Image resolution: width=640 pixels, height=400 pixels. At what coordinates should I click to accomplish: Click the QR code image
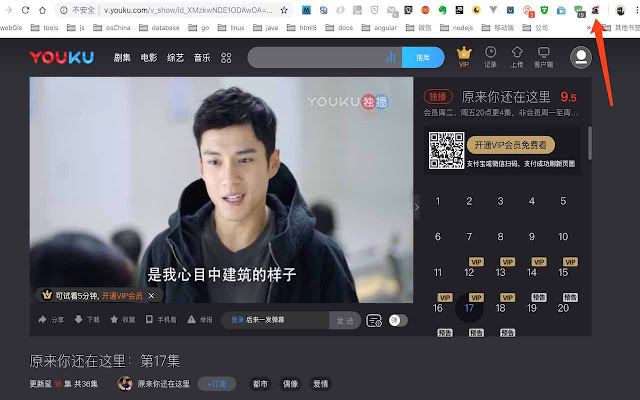click(446, 150)
